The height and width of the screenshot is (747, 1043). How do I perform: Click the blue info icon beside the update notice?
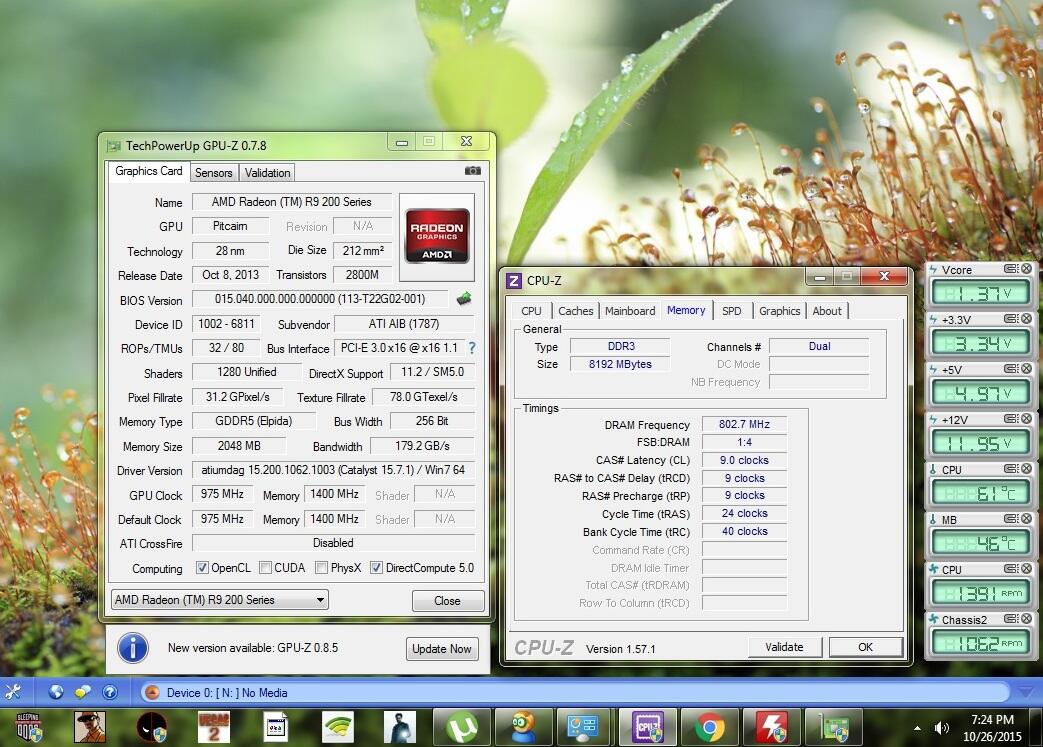pyautogui.click(x=133, y=647)
